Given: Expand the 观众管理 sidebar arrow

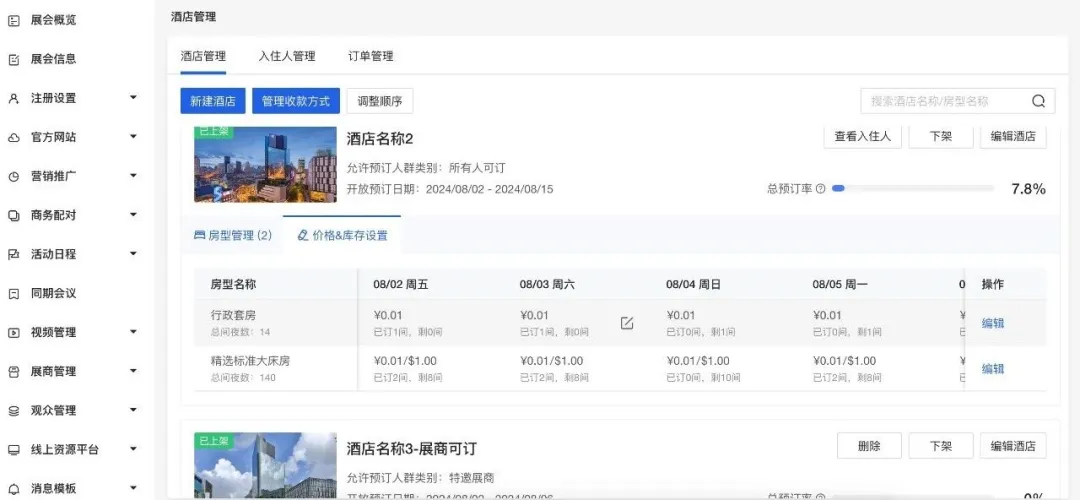Looking at the screenshot, I should pyautogui.click(x=133, y=410).
